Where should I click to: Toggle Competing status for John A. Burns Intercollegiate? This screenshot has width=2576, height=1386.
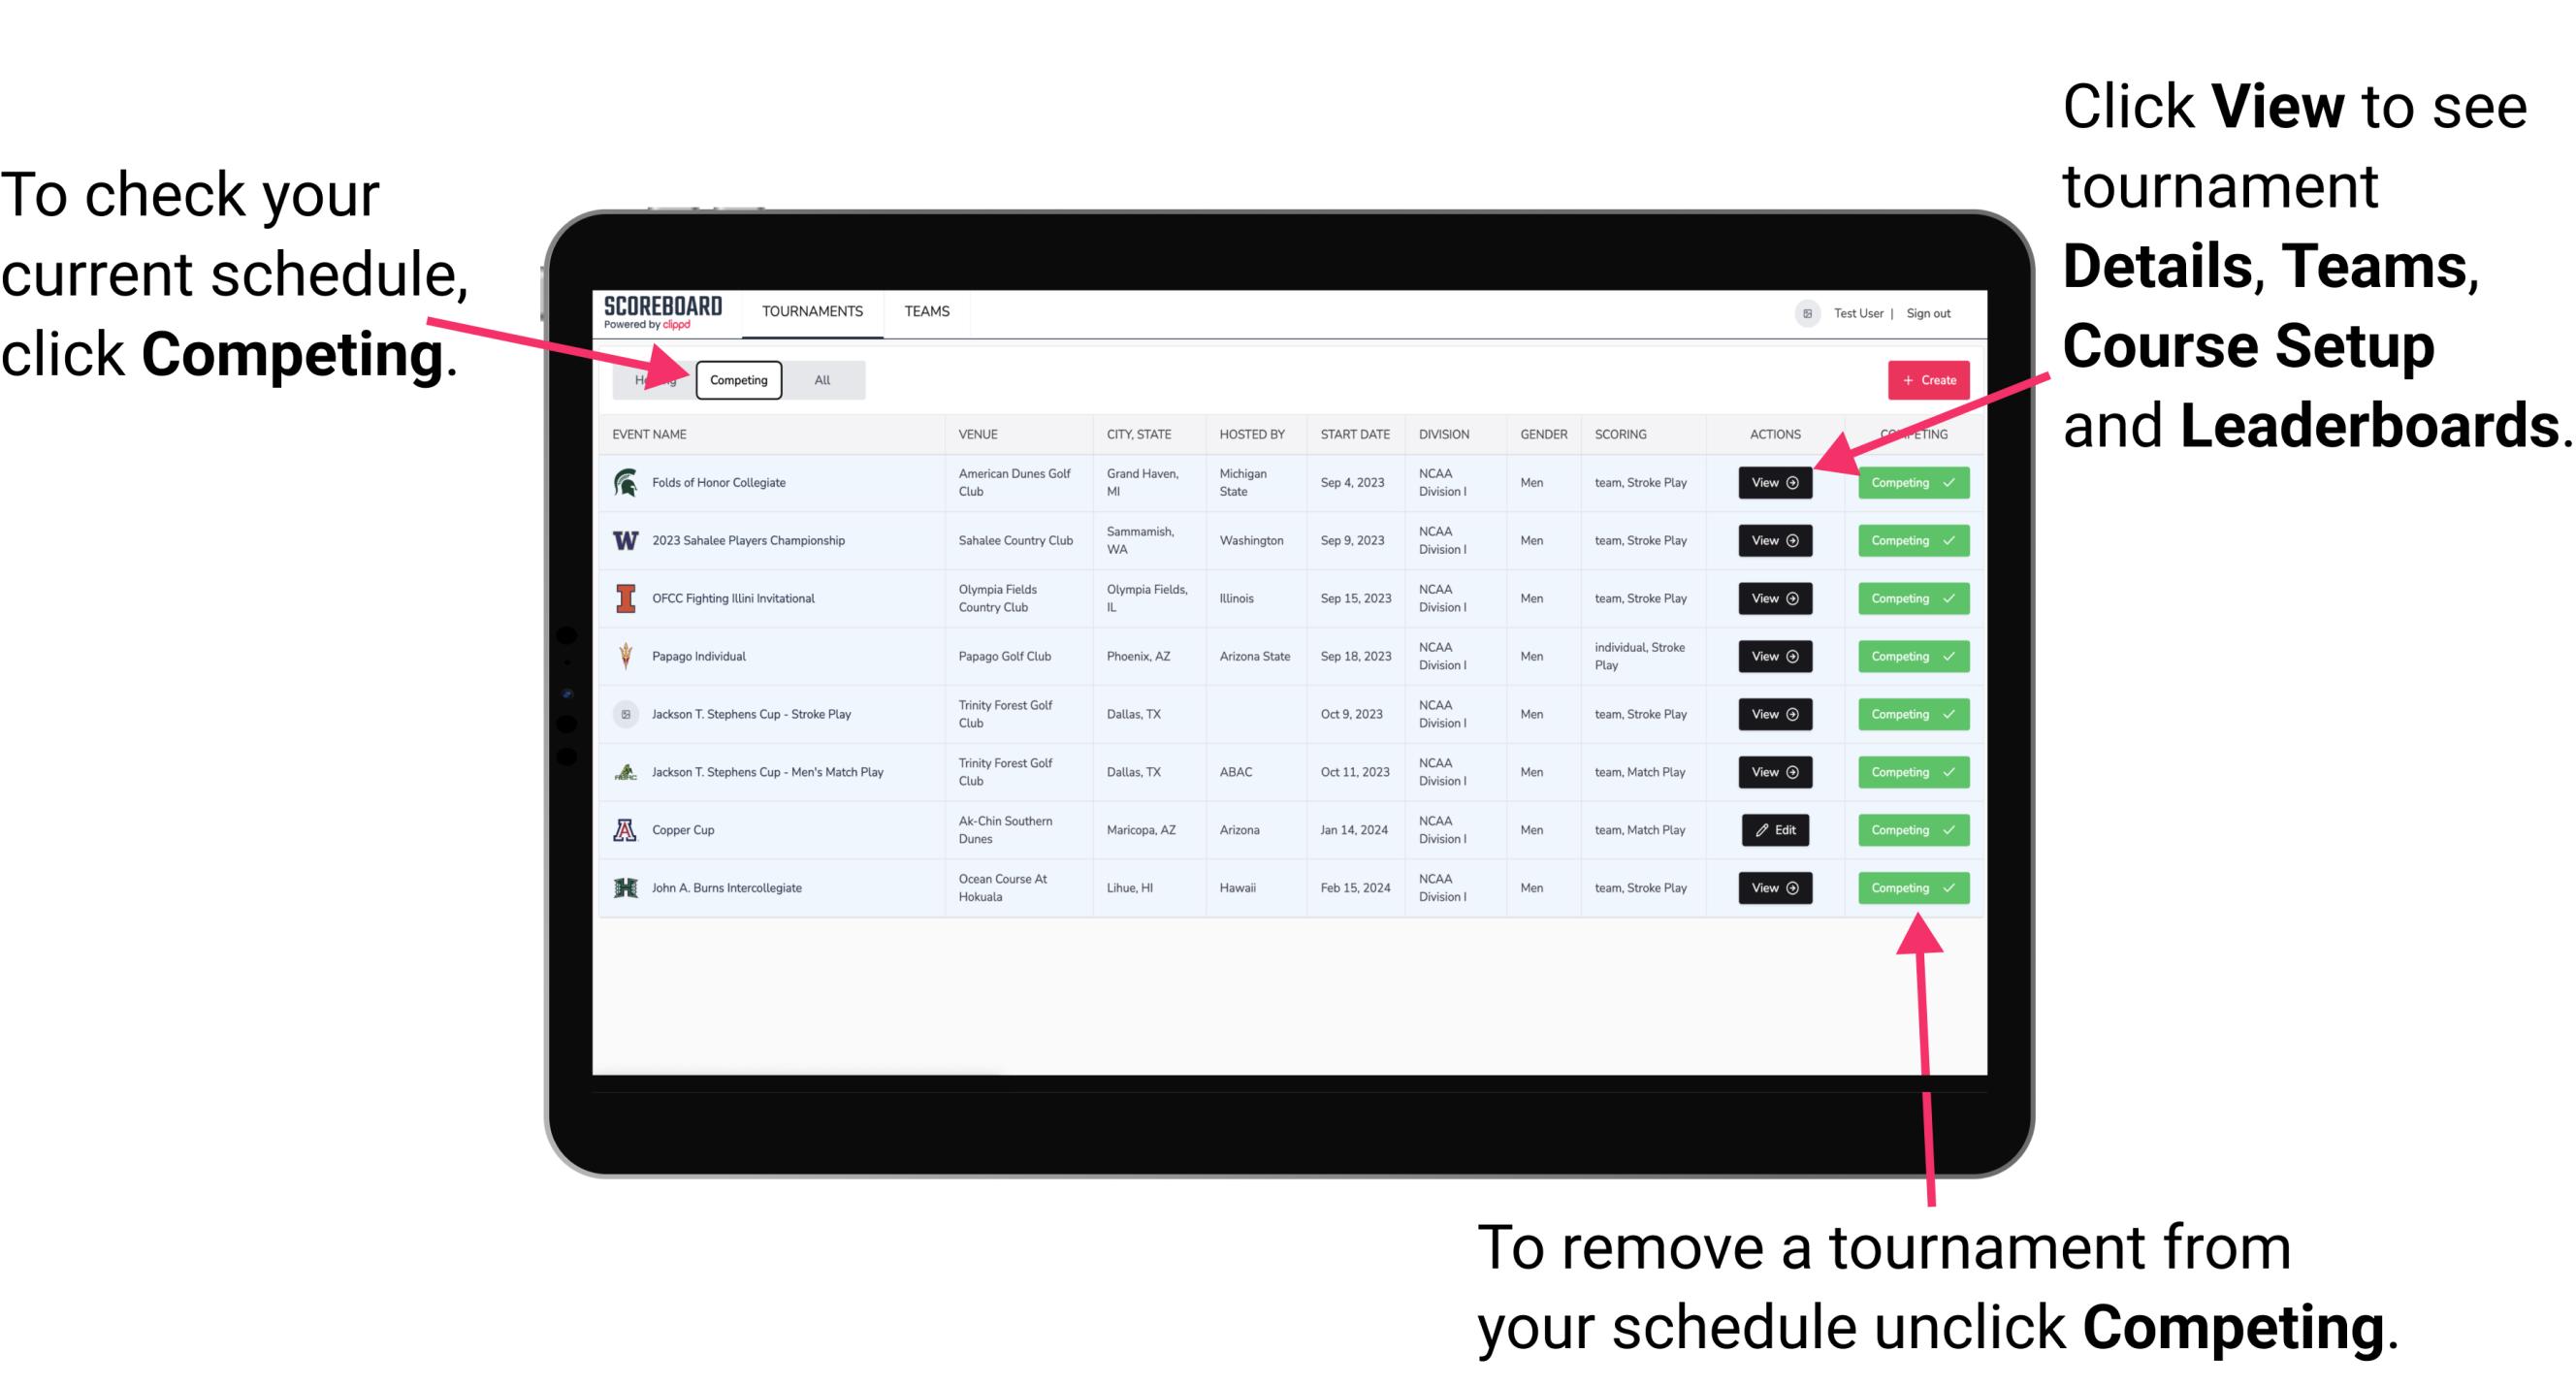[1907, 887]
